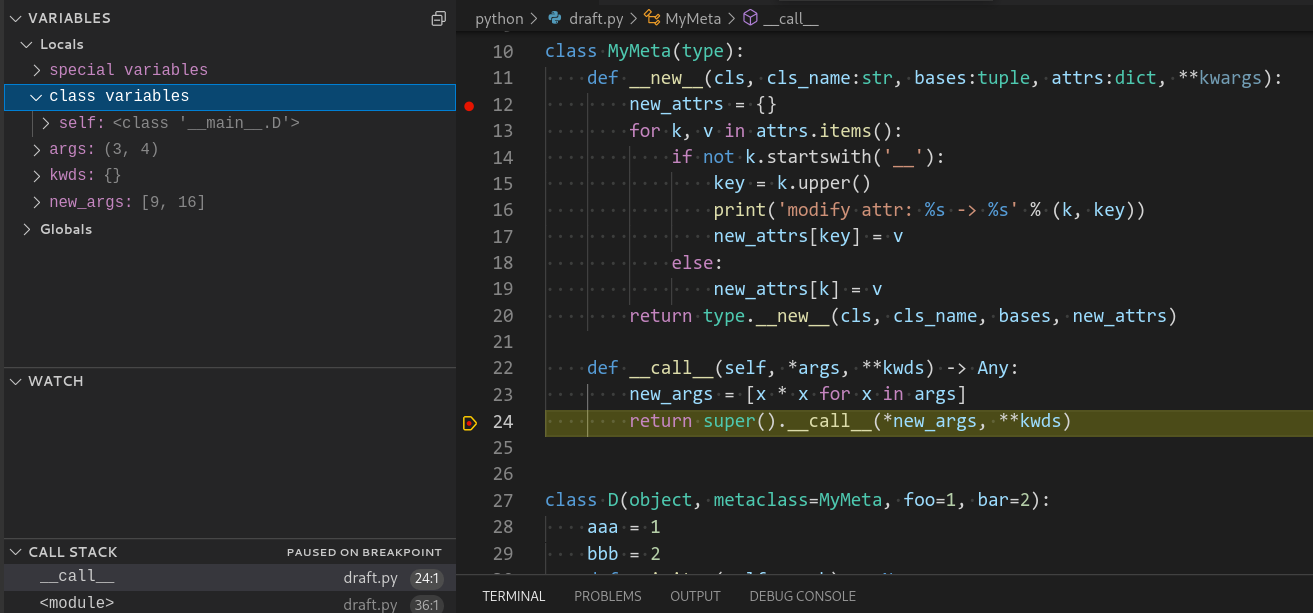Click the MyMeta class icon in breadcrumb
Image resolution: width=1313 pixels, height=613 pixels.
[652, 18]
